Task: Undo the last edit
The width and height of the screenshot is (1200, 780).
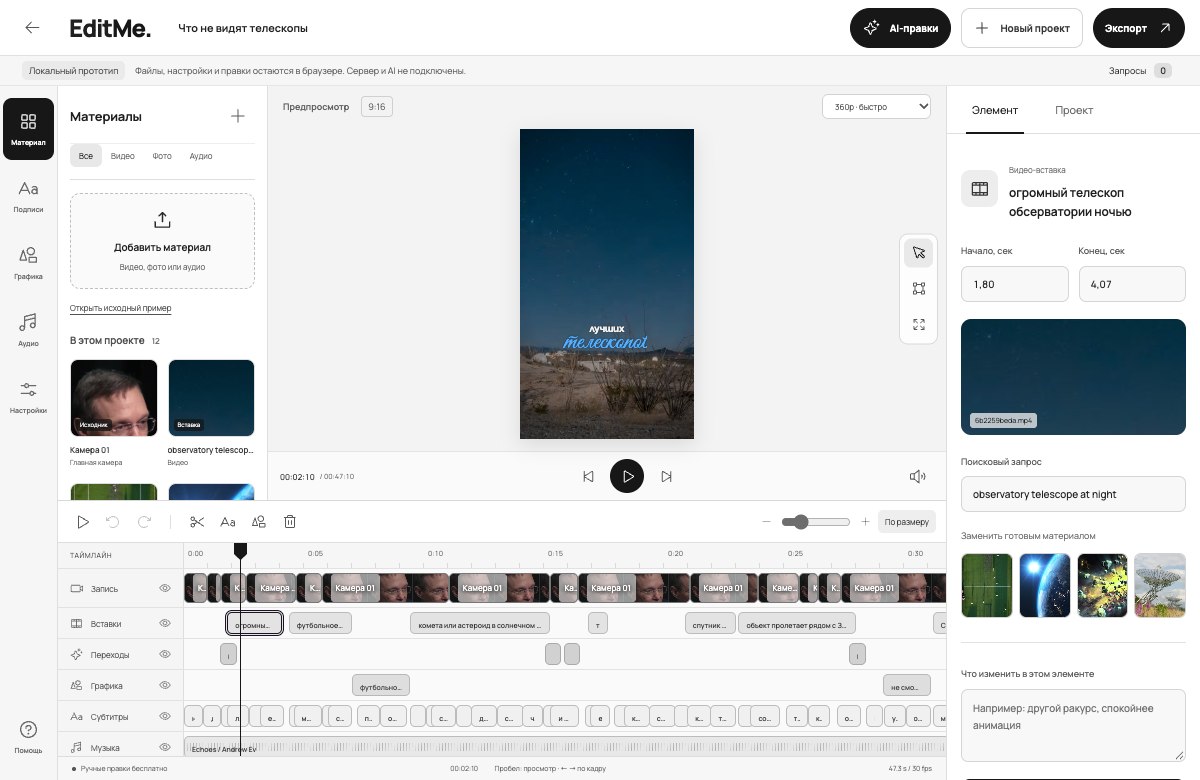Action: (x=112, y=522)
